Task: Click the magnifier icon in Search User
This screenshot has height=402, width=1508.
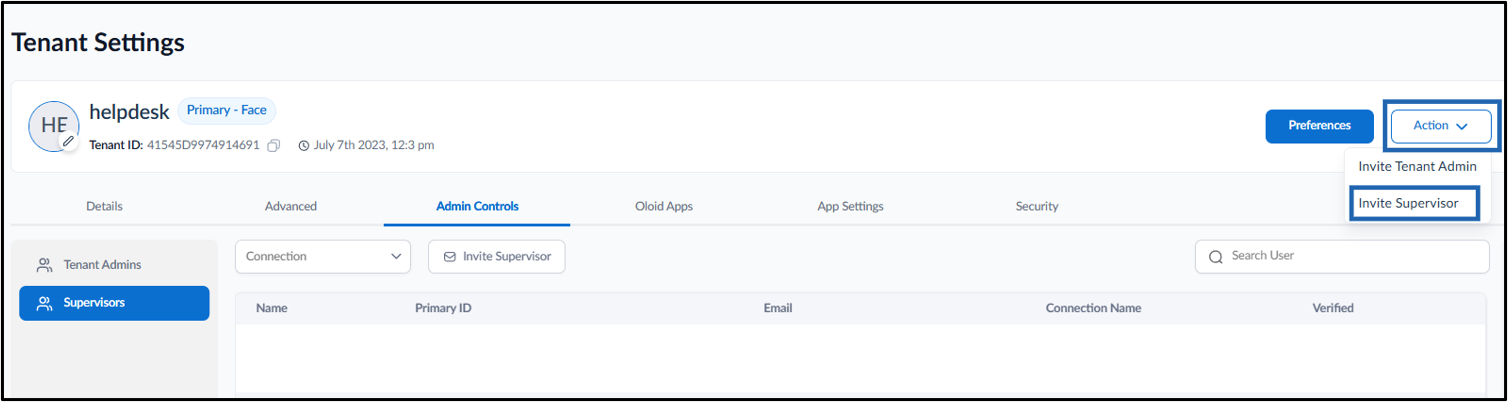Action: (1216, 257)
